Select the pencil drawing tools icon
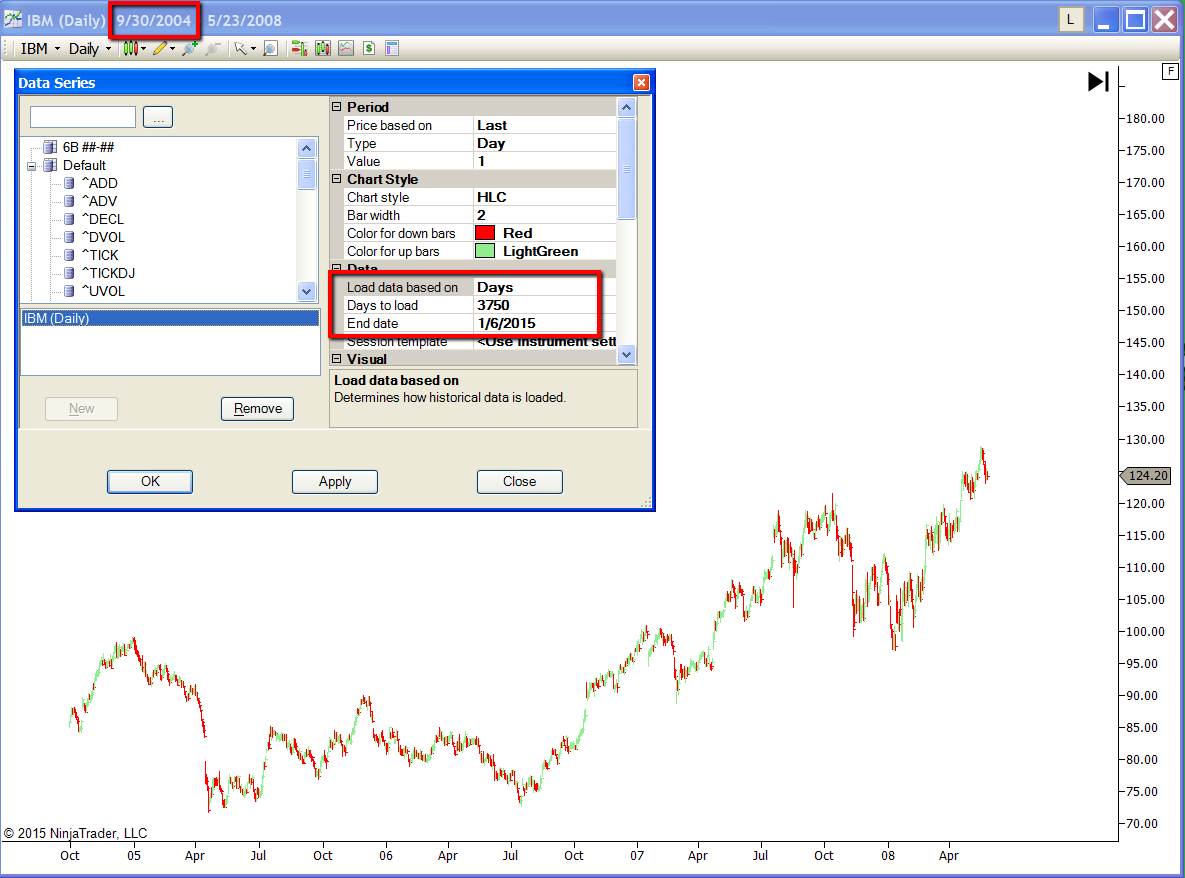 coord(159,48)
